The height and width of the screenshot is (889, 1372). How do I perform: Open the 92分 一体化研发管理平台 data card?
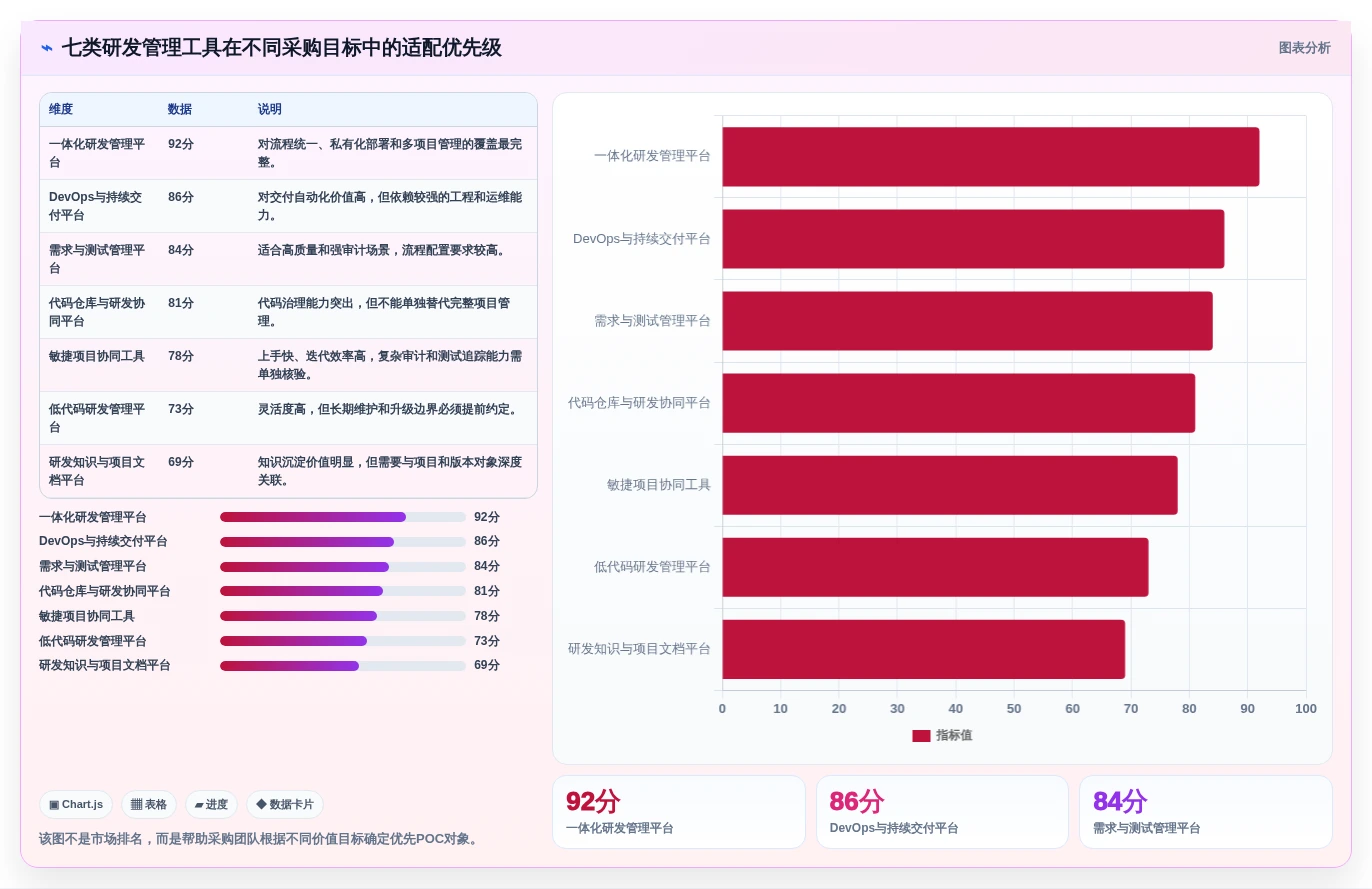click(679, 812)
